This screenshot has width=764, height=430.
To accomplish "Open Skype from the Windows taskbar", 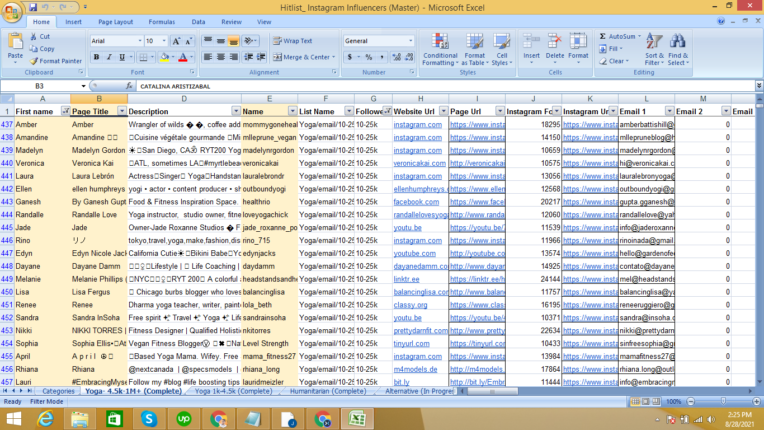I will (x=149, y=419).
